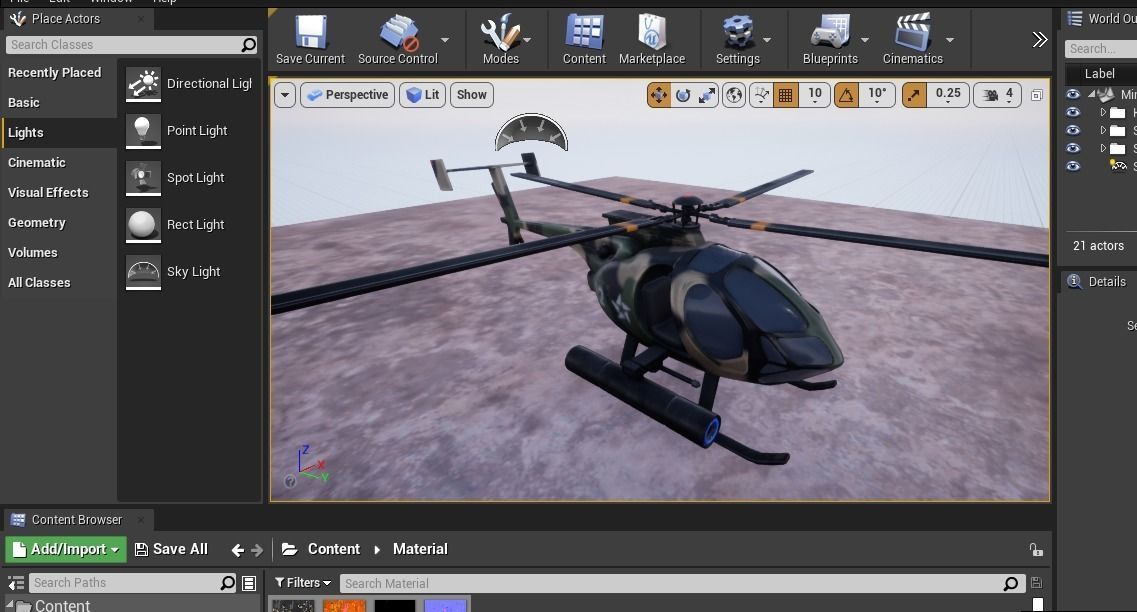Toggle the sources panel icon in Content Browser
1137x612 pixels.
click(16, 583)
